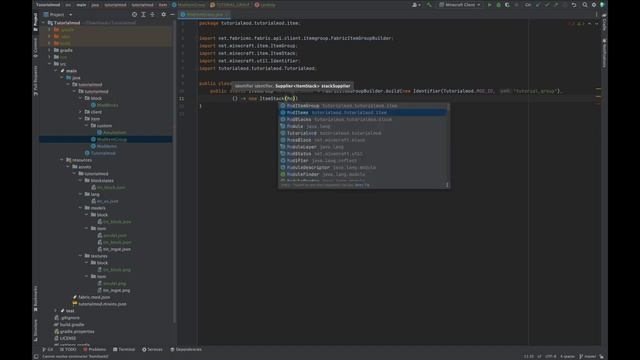Collapse the resources folder node
This screenshot has height=360, width=640.
coord(62,160)
